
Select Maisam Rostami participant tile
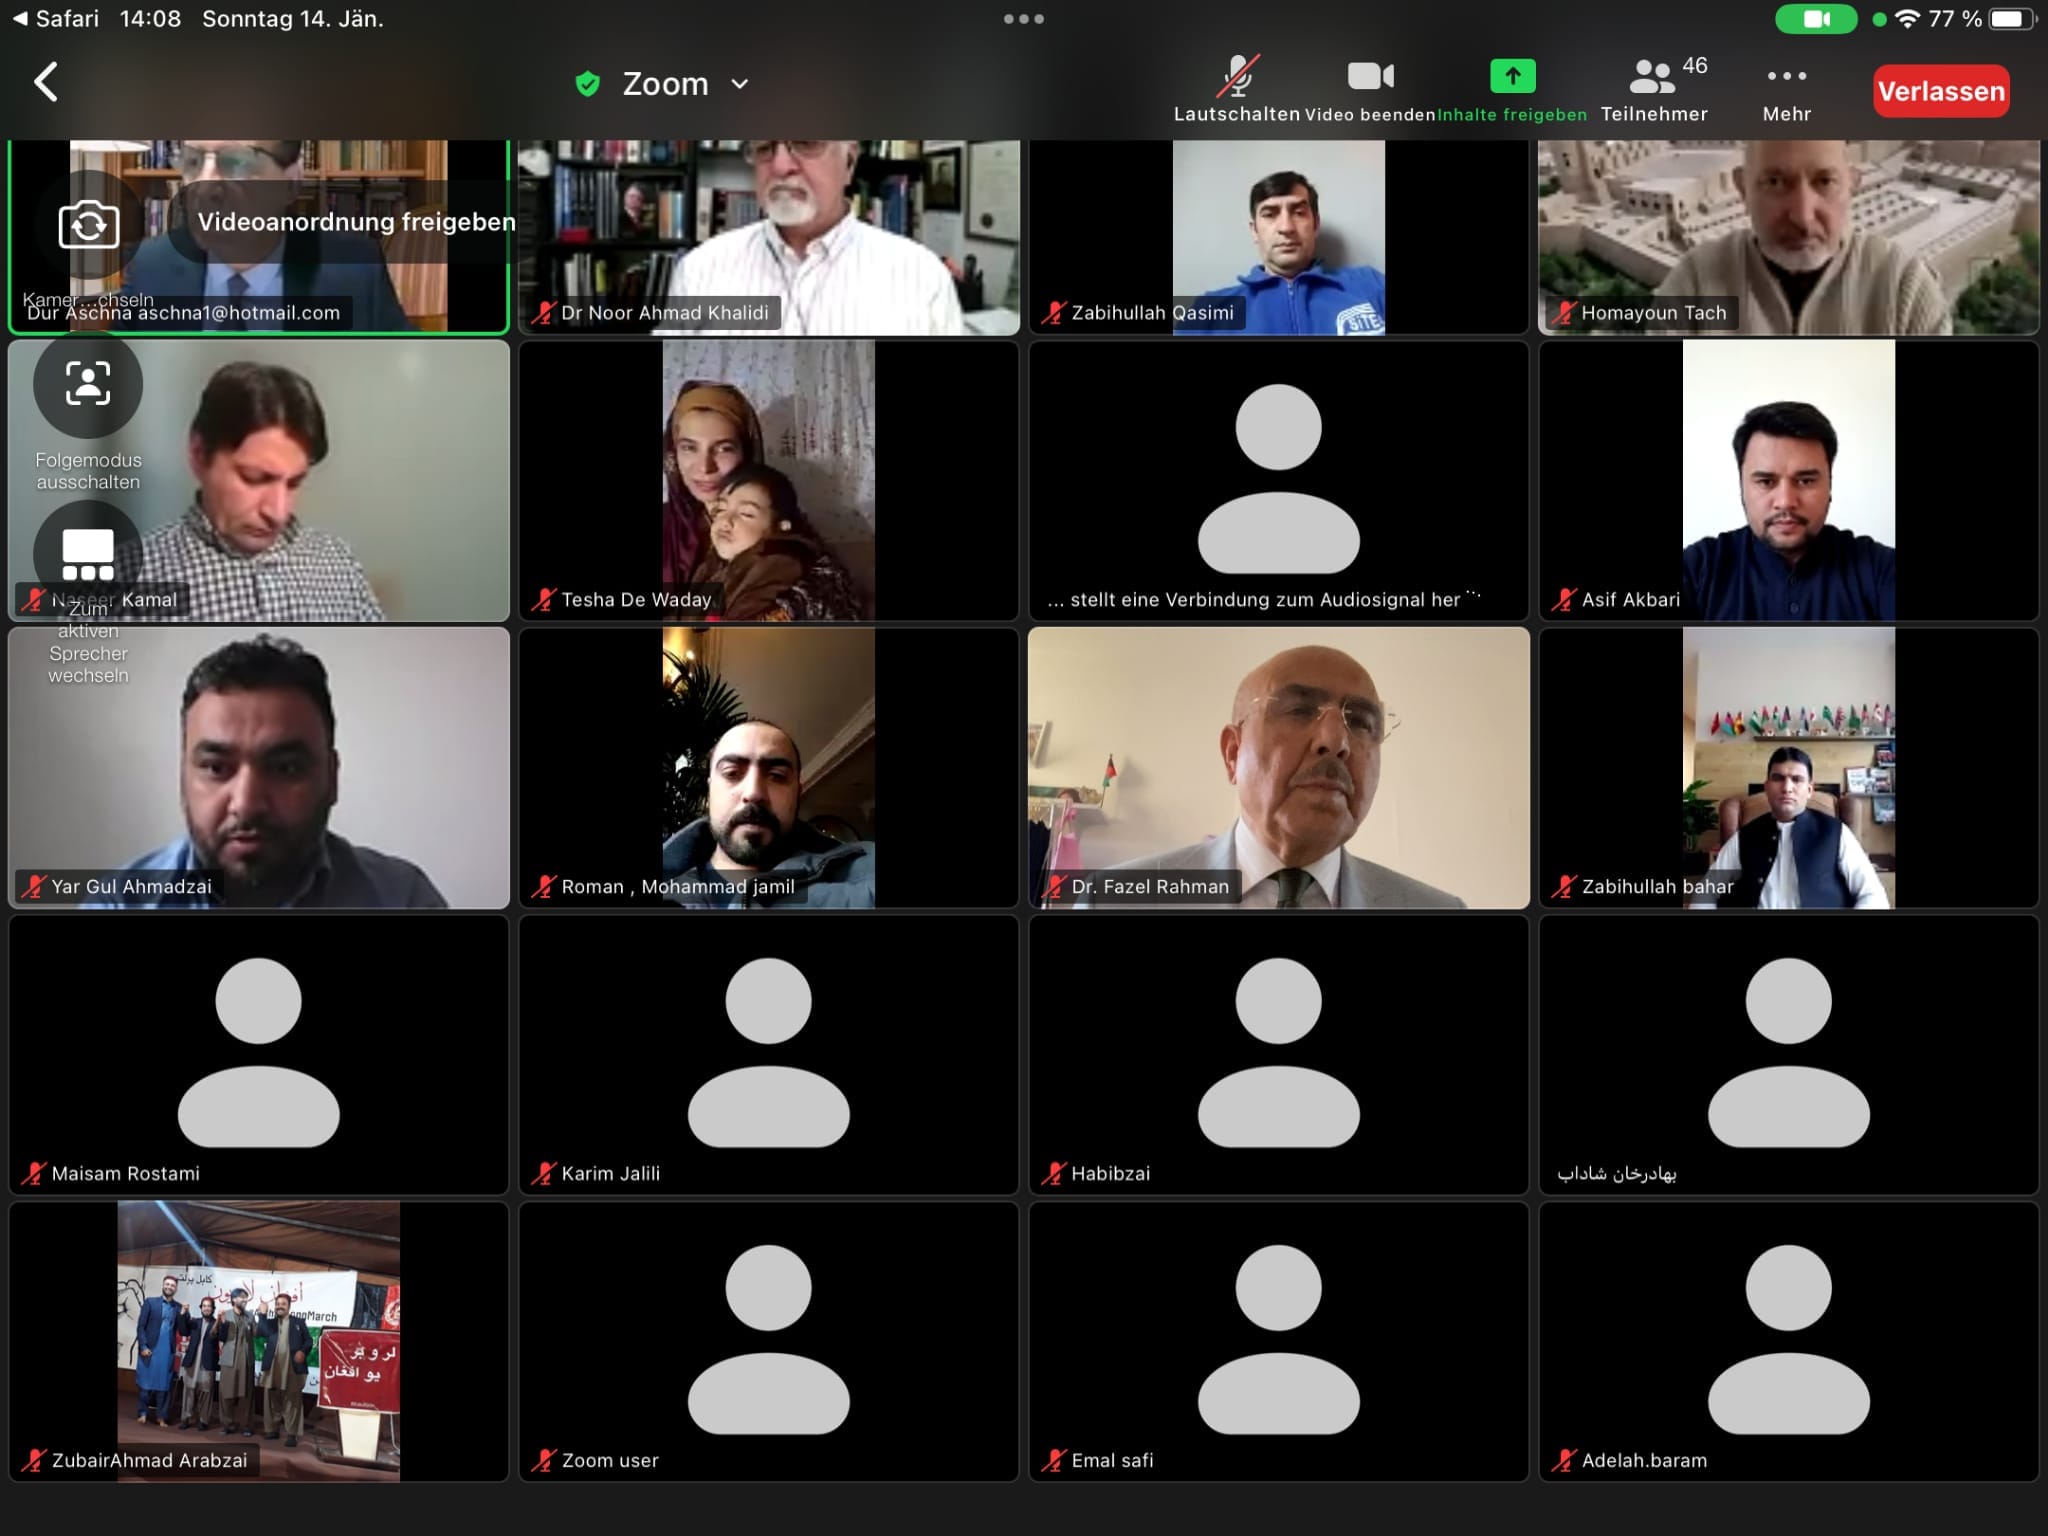(259, 1055)
